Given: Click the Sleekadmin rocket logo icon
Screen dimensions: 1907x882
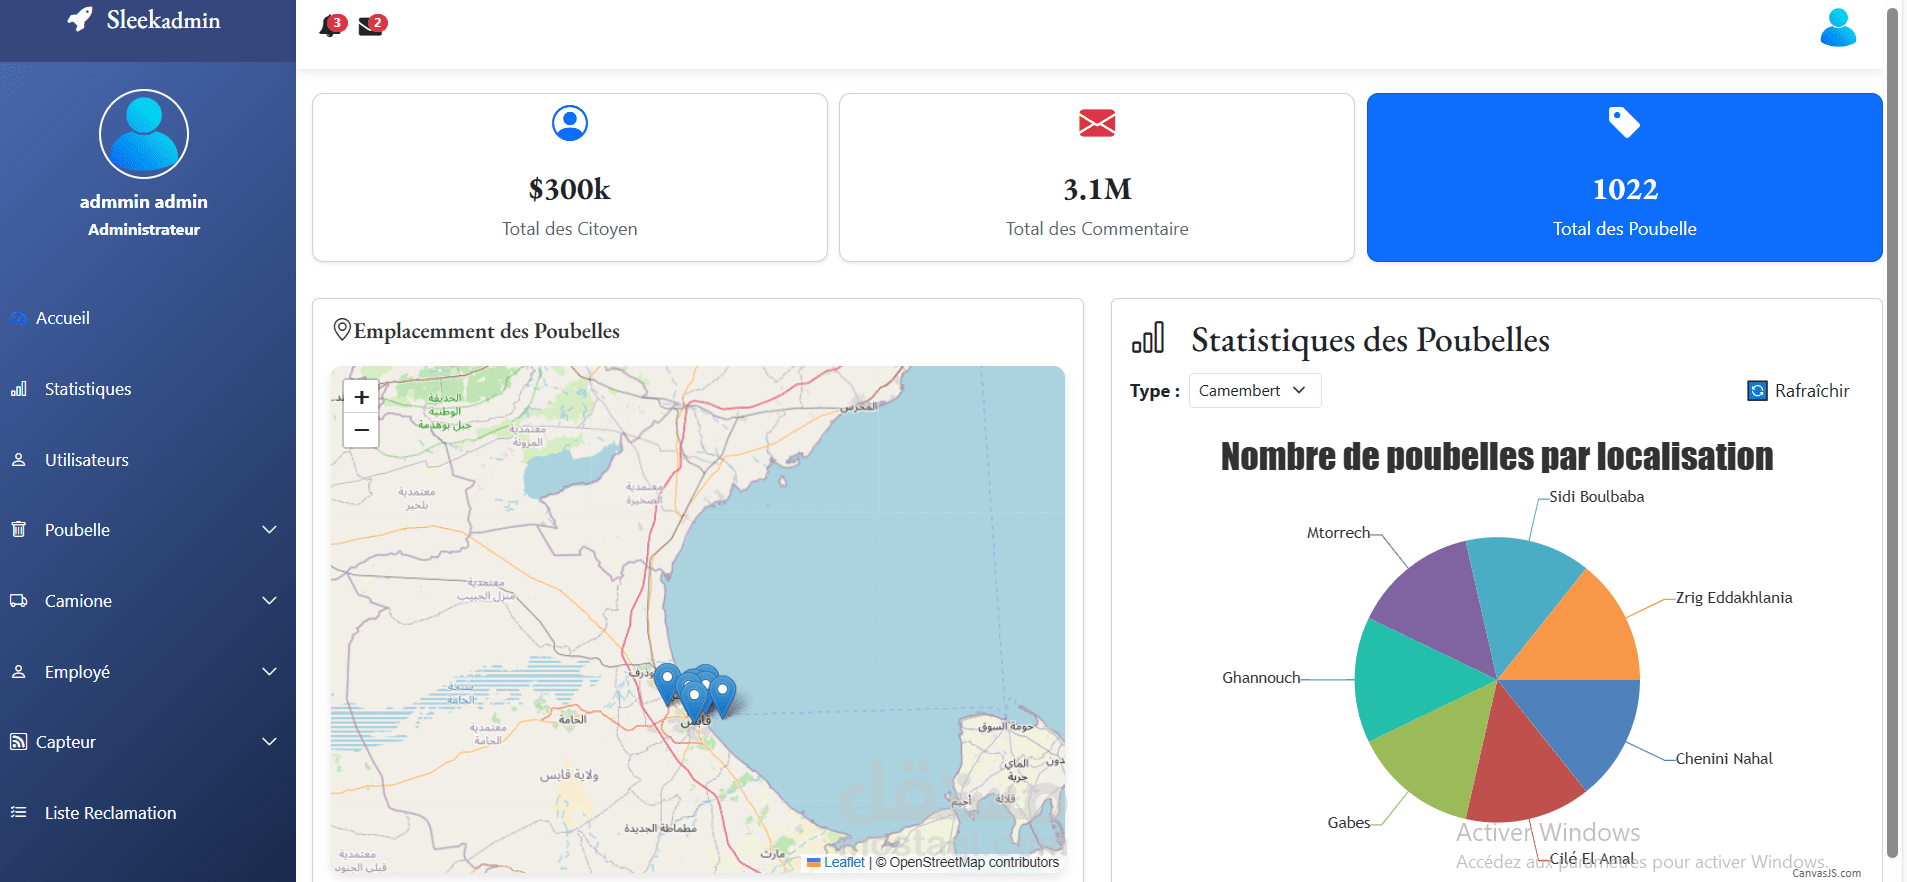Looking at the screenshot, I should tap(80, 20).
